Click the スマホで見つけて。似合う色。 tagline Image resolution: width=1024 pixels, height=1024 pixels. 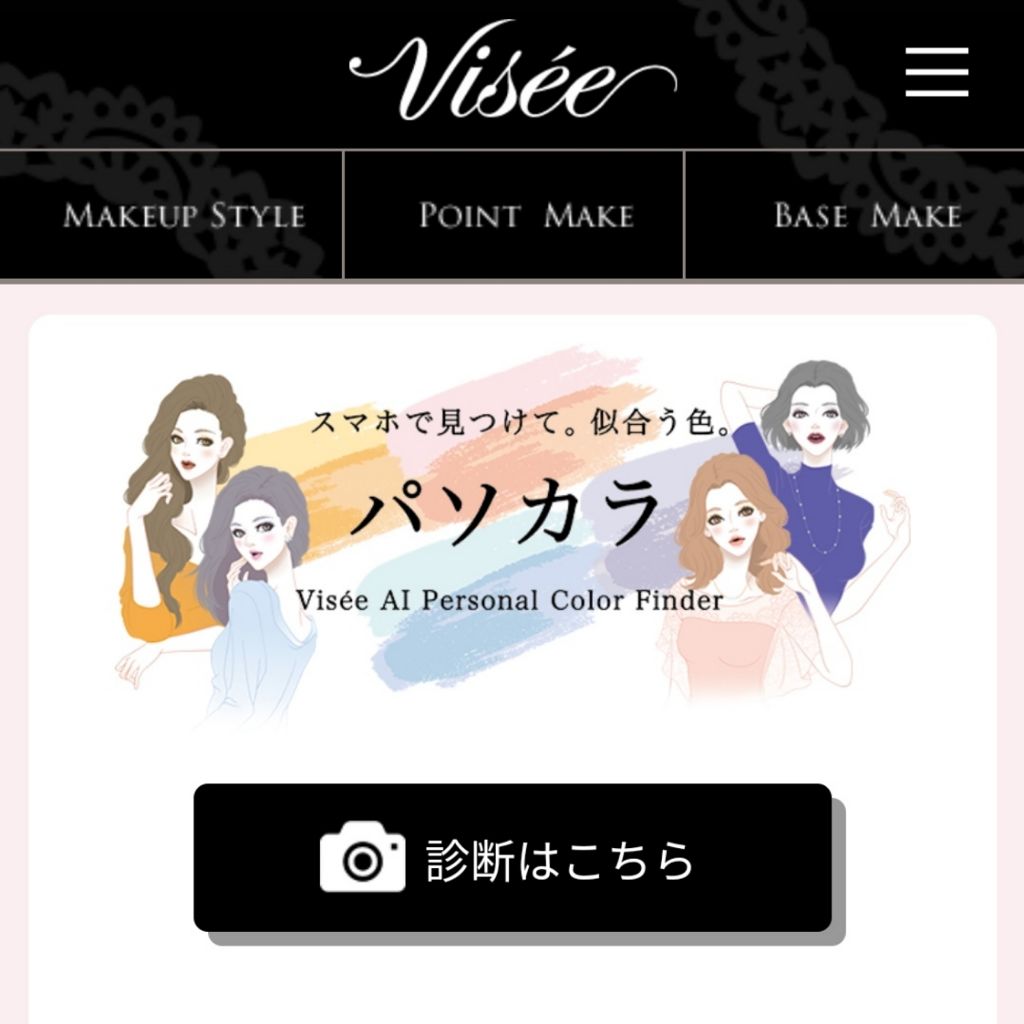(521, 423)
